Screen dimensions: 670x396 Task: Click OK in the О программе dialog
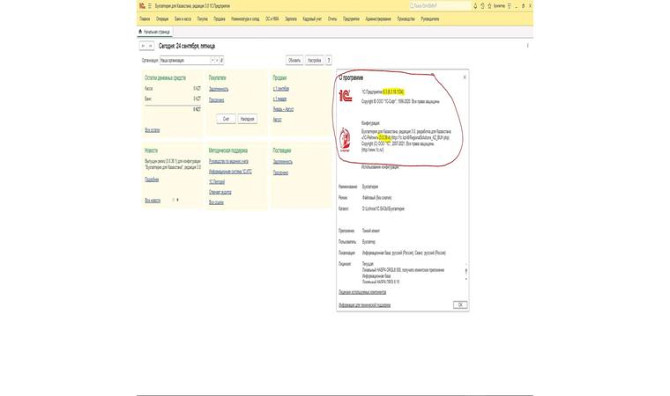460,305
